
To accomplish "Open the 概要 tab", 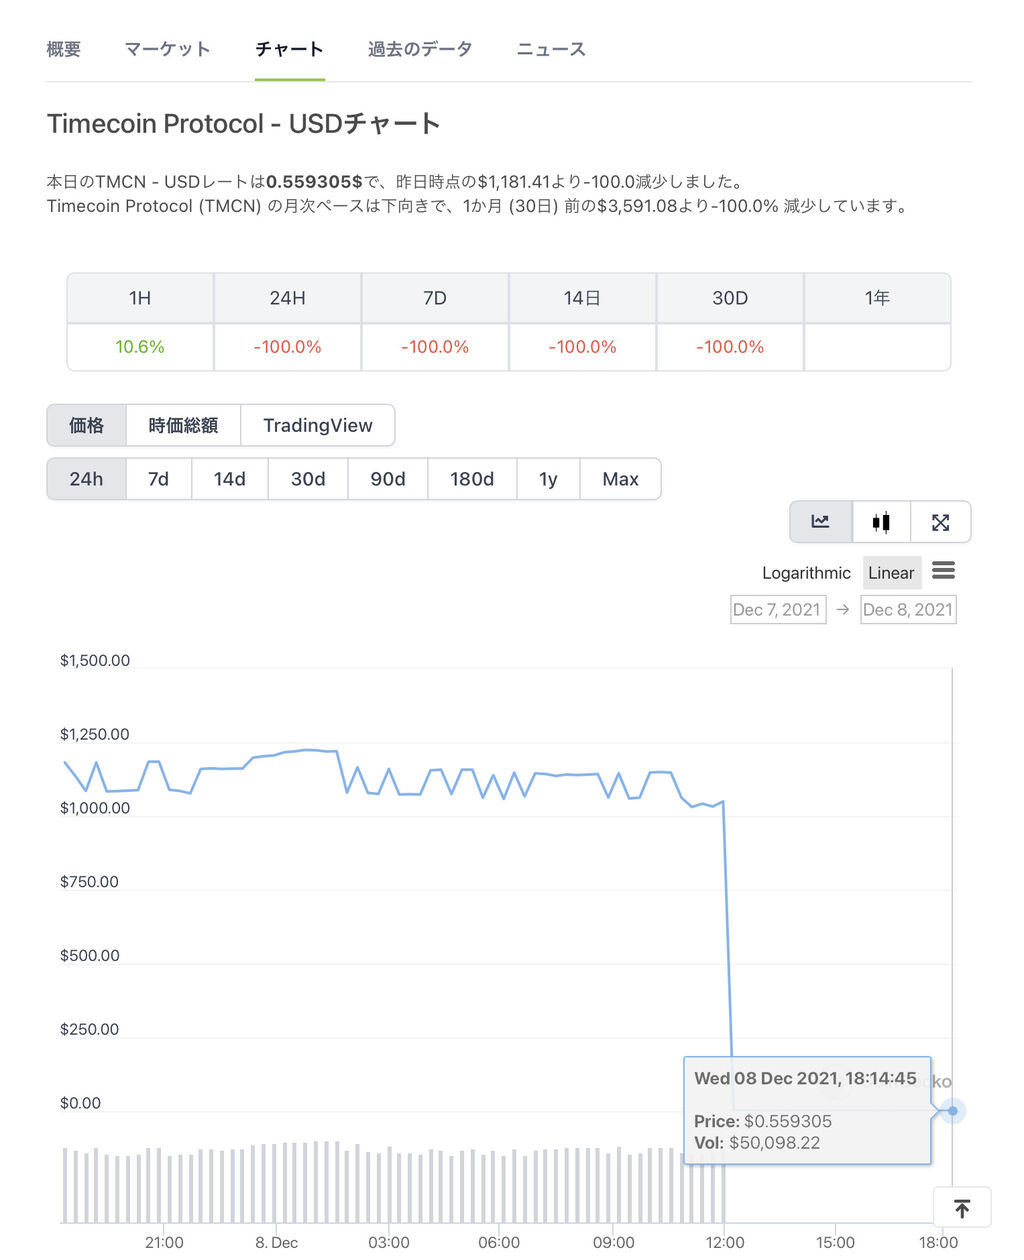I will click(x=64, y=49).
